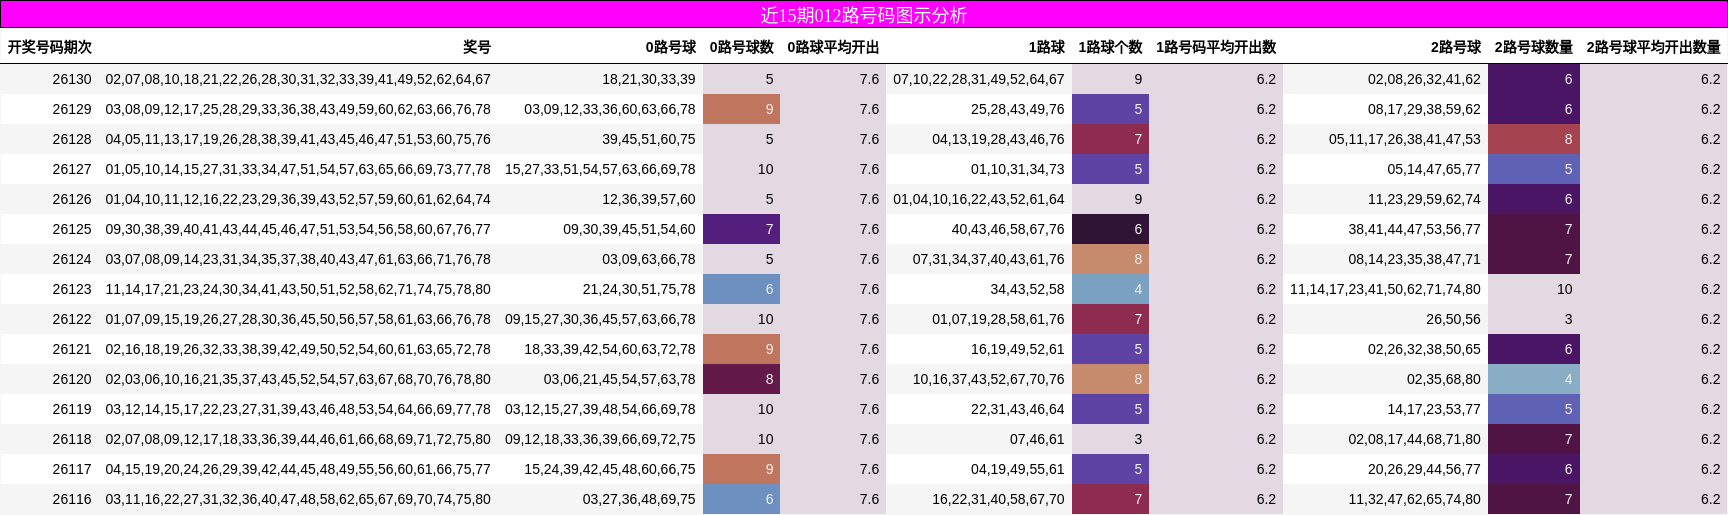Click 0路号球 cell 18,21,30,33,39

click(649, 79)
